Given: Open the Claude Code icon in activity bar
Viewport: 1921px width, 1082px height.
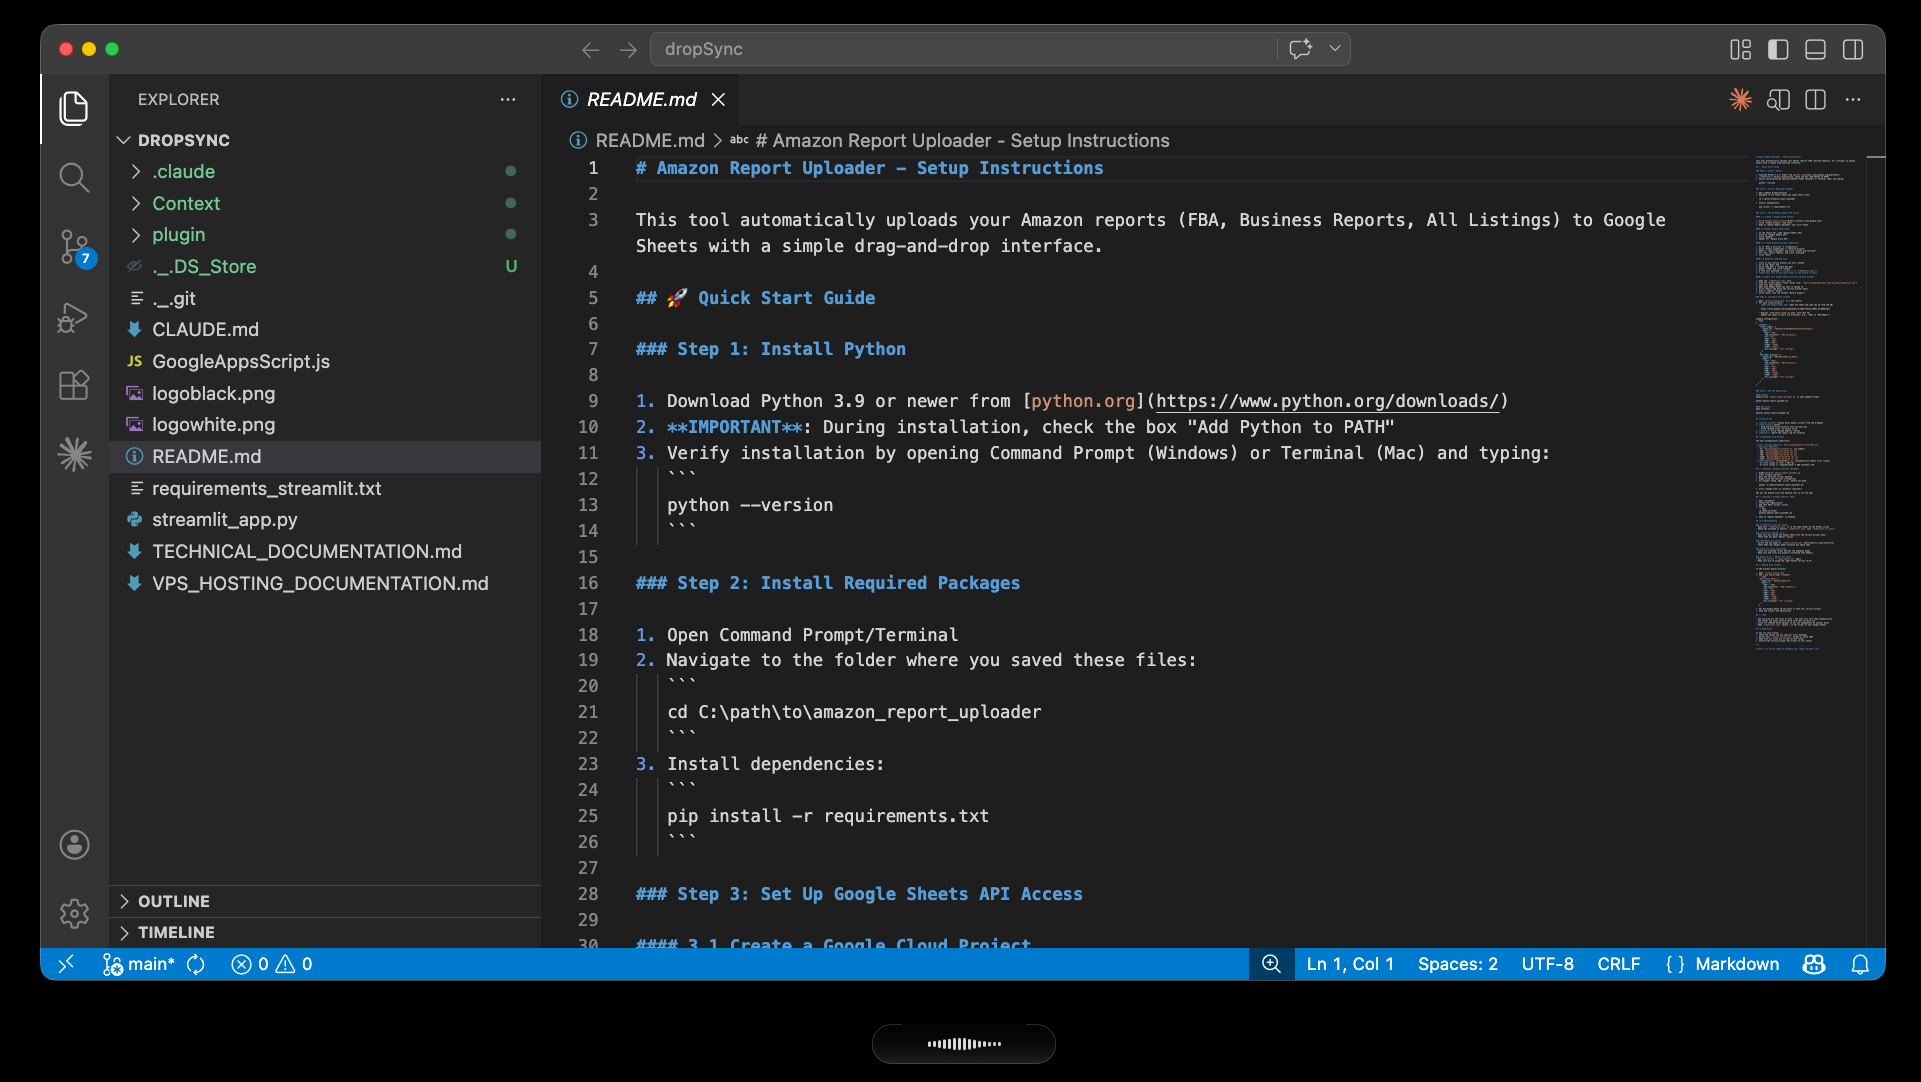Looking at the screenshot, I should coord(74,454).
